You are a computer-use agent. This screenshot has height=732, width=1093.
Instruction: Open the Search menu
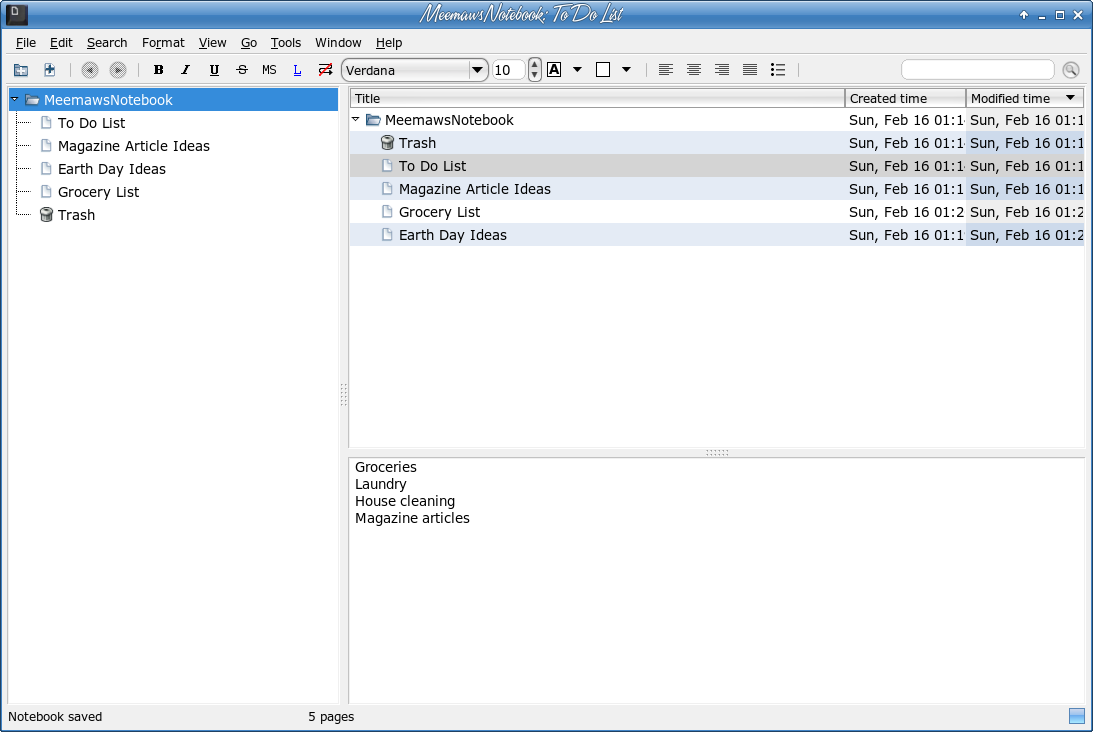[x=107, y=43]
